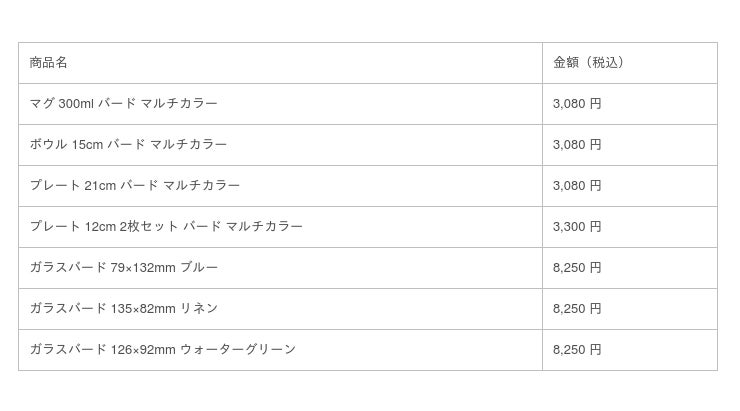Select the ボウル 15cm バード マルチカラー cell
The image size is (740, 411).
[128, 145]
